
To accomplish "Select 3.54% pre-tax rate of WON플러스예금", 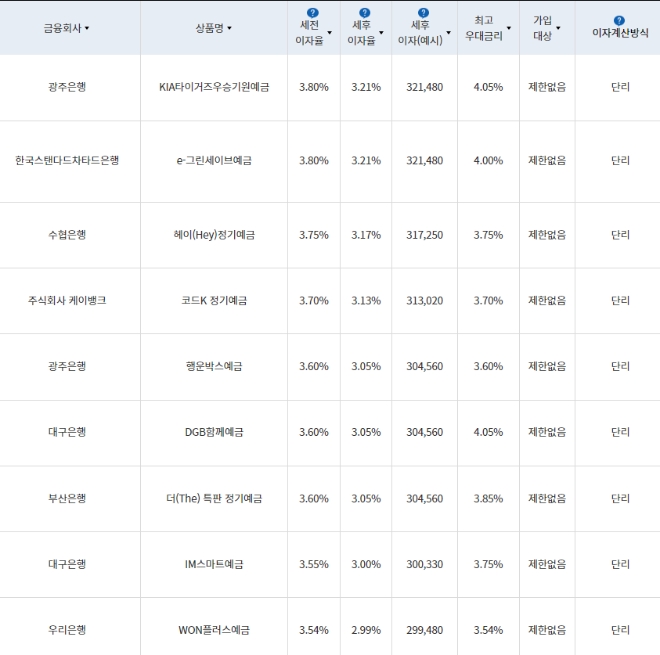I will click(x=314, y=630).
